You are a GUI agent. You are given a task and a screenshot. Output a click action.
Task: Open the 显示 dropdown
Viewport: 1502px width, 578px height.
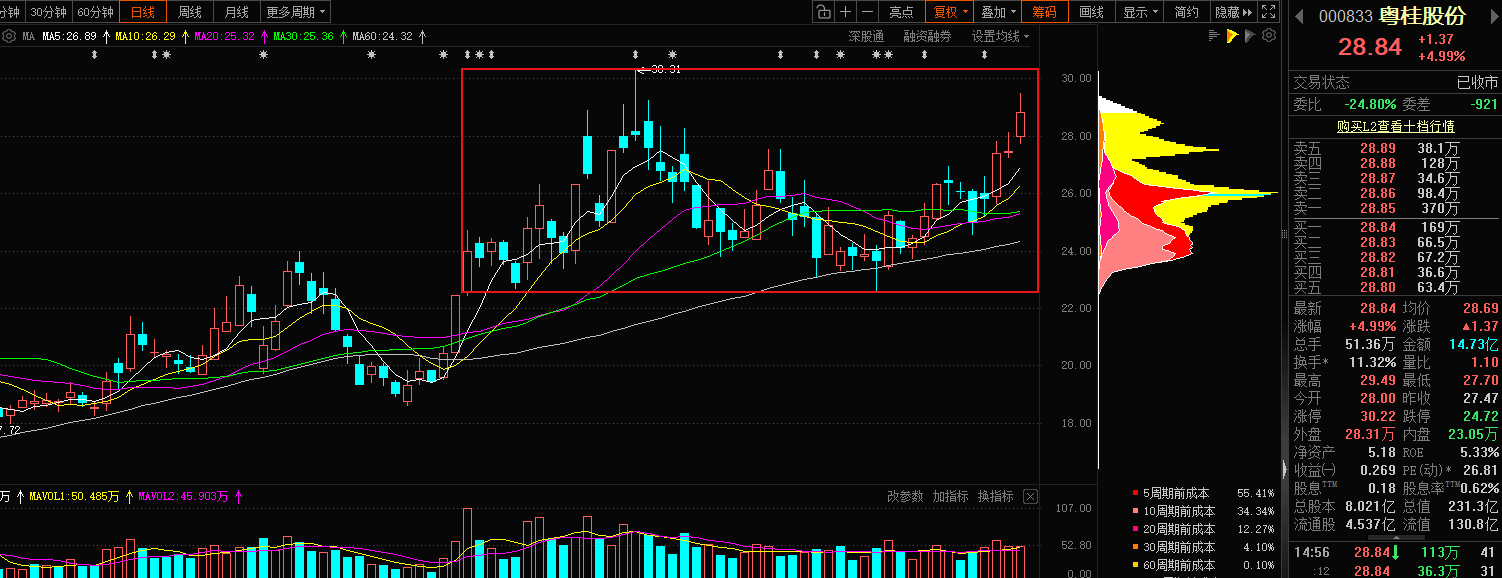(1140, 12)
